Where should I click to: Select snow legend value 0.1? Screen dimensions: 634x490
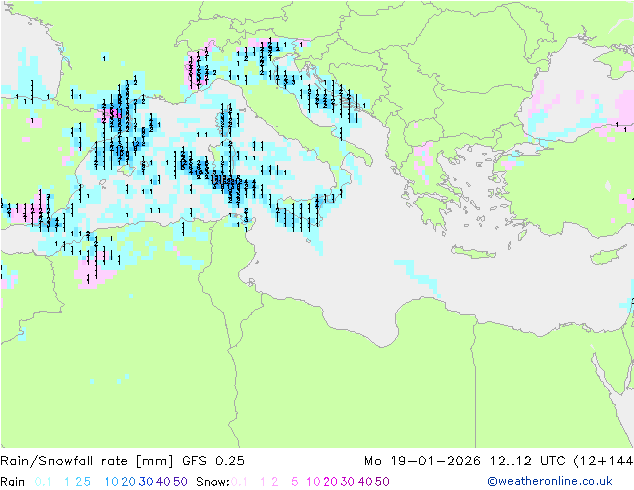[x=239, y=482]
